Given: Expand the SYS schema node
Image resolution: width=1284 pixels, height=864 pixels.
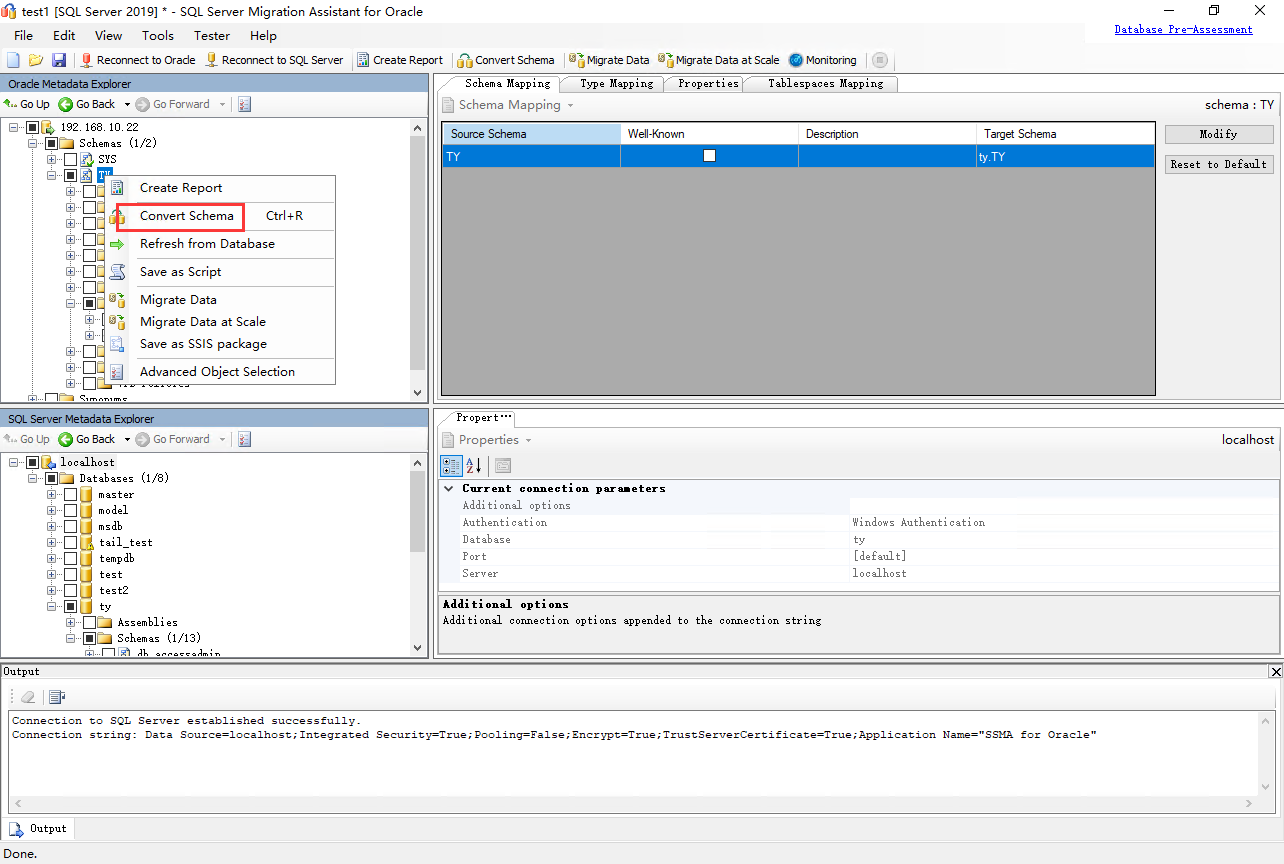Looking at the screenshot, I should click(52, 159).
